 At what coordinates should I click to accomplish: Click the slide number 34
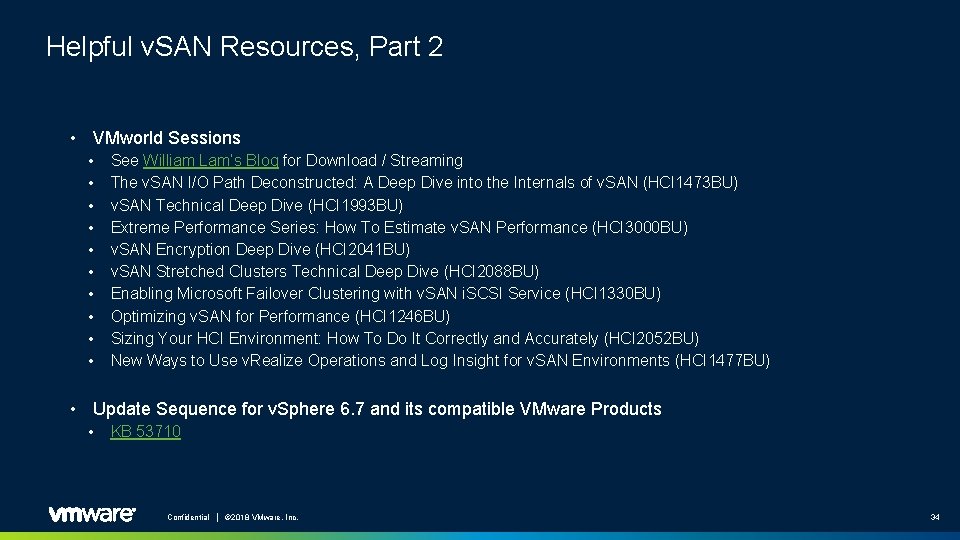point(935,517)
